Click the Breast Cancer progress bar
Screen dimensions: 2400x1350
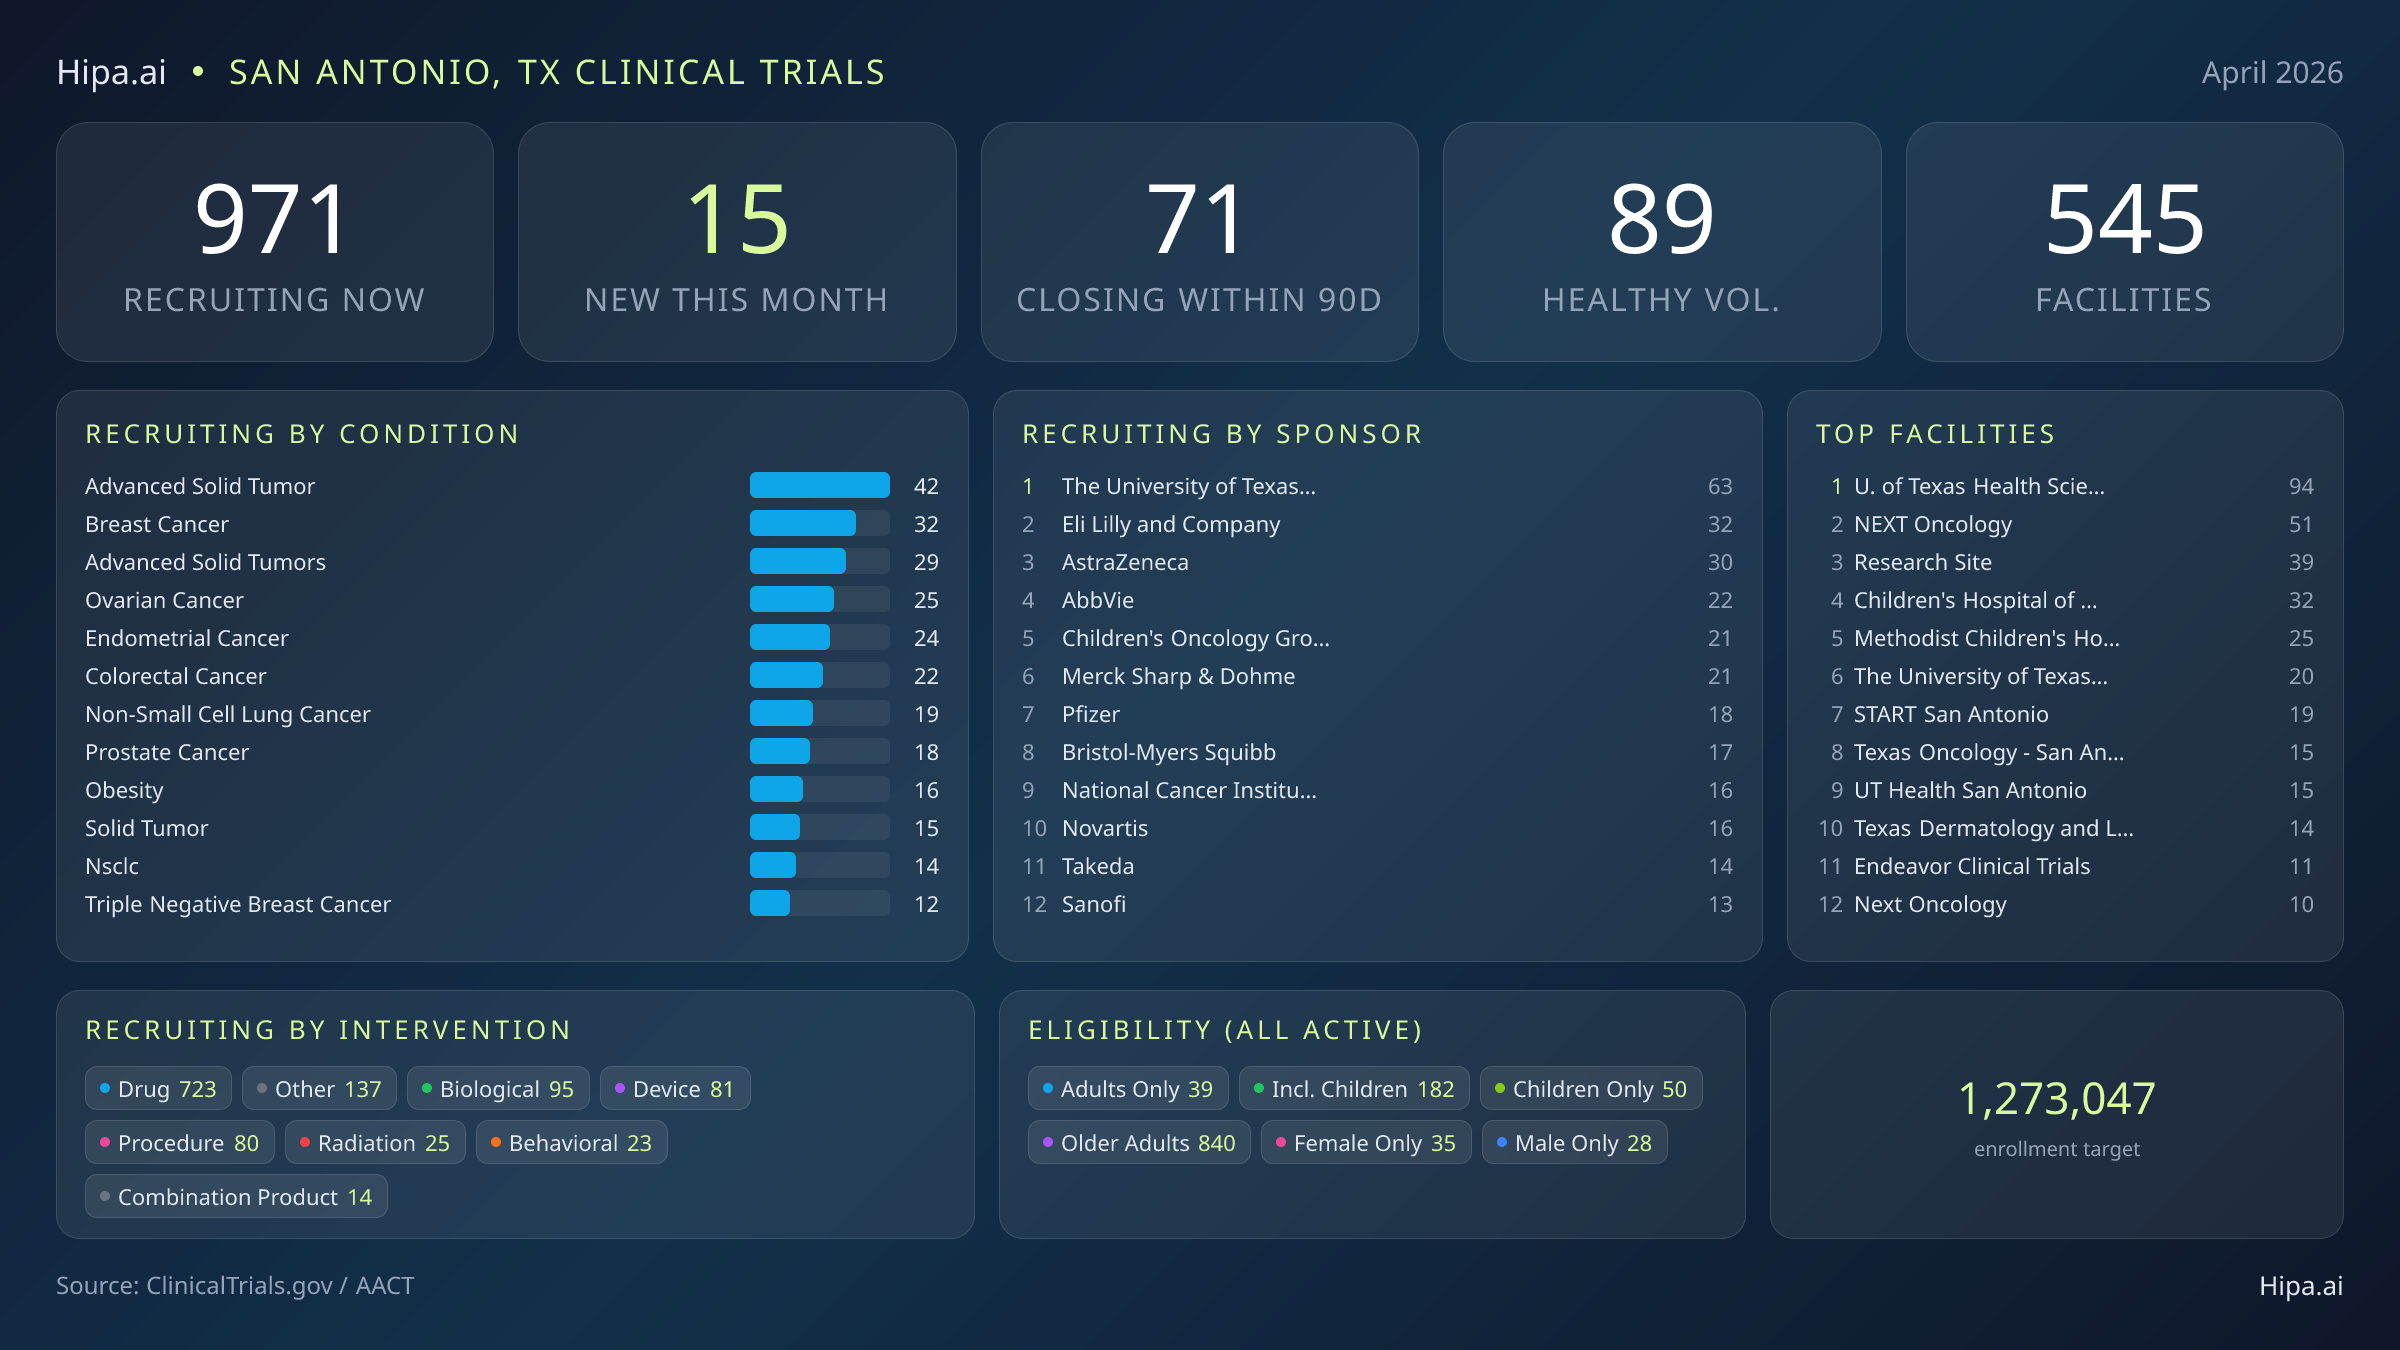820,524
